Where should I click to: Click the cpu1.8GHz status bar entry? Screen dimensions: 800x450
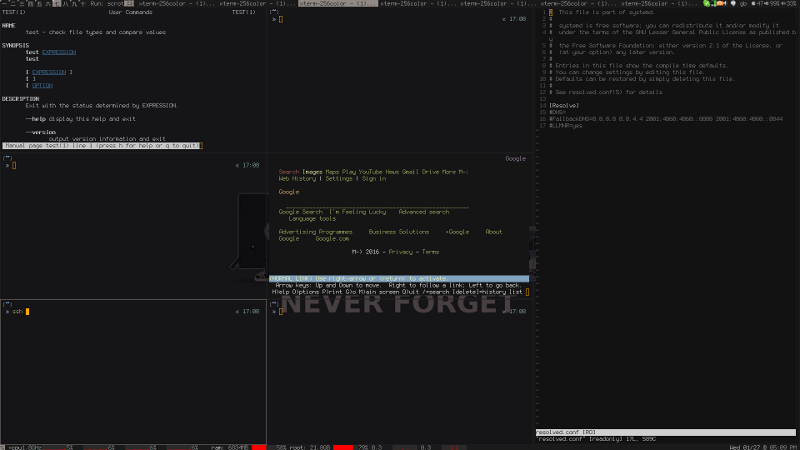pos(24,447)
